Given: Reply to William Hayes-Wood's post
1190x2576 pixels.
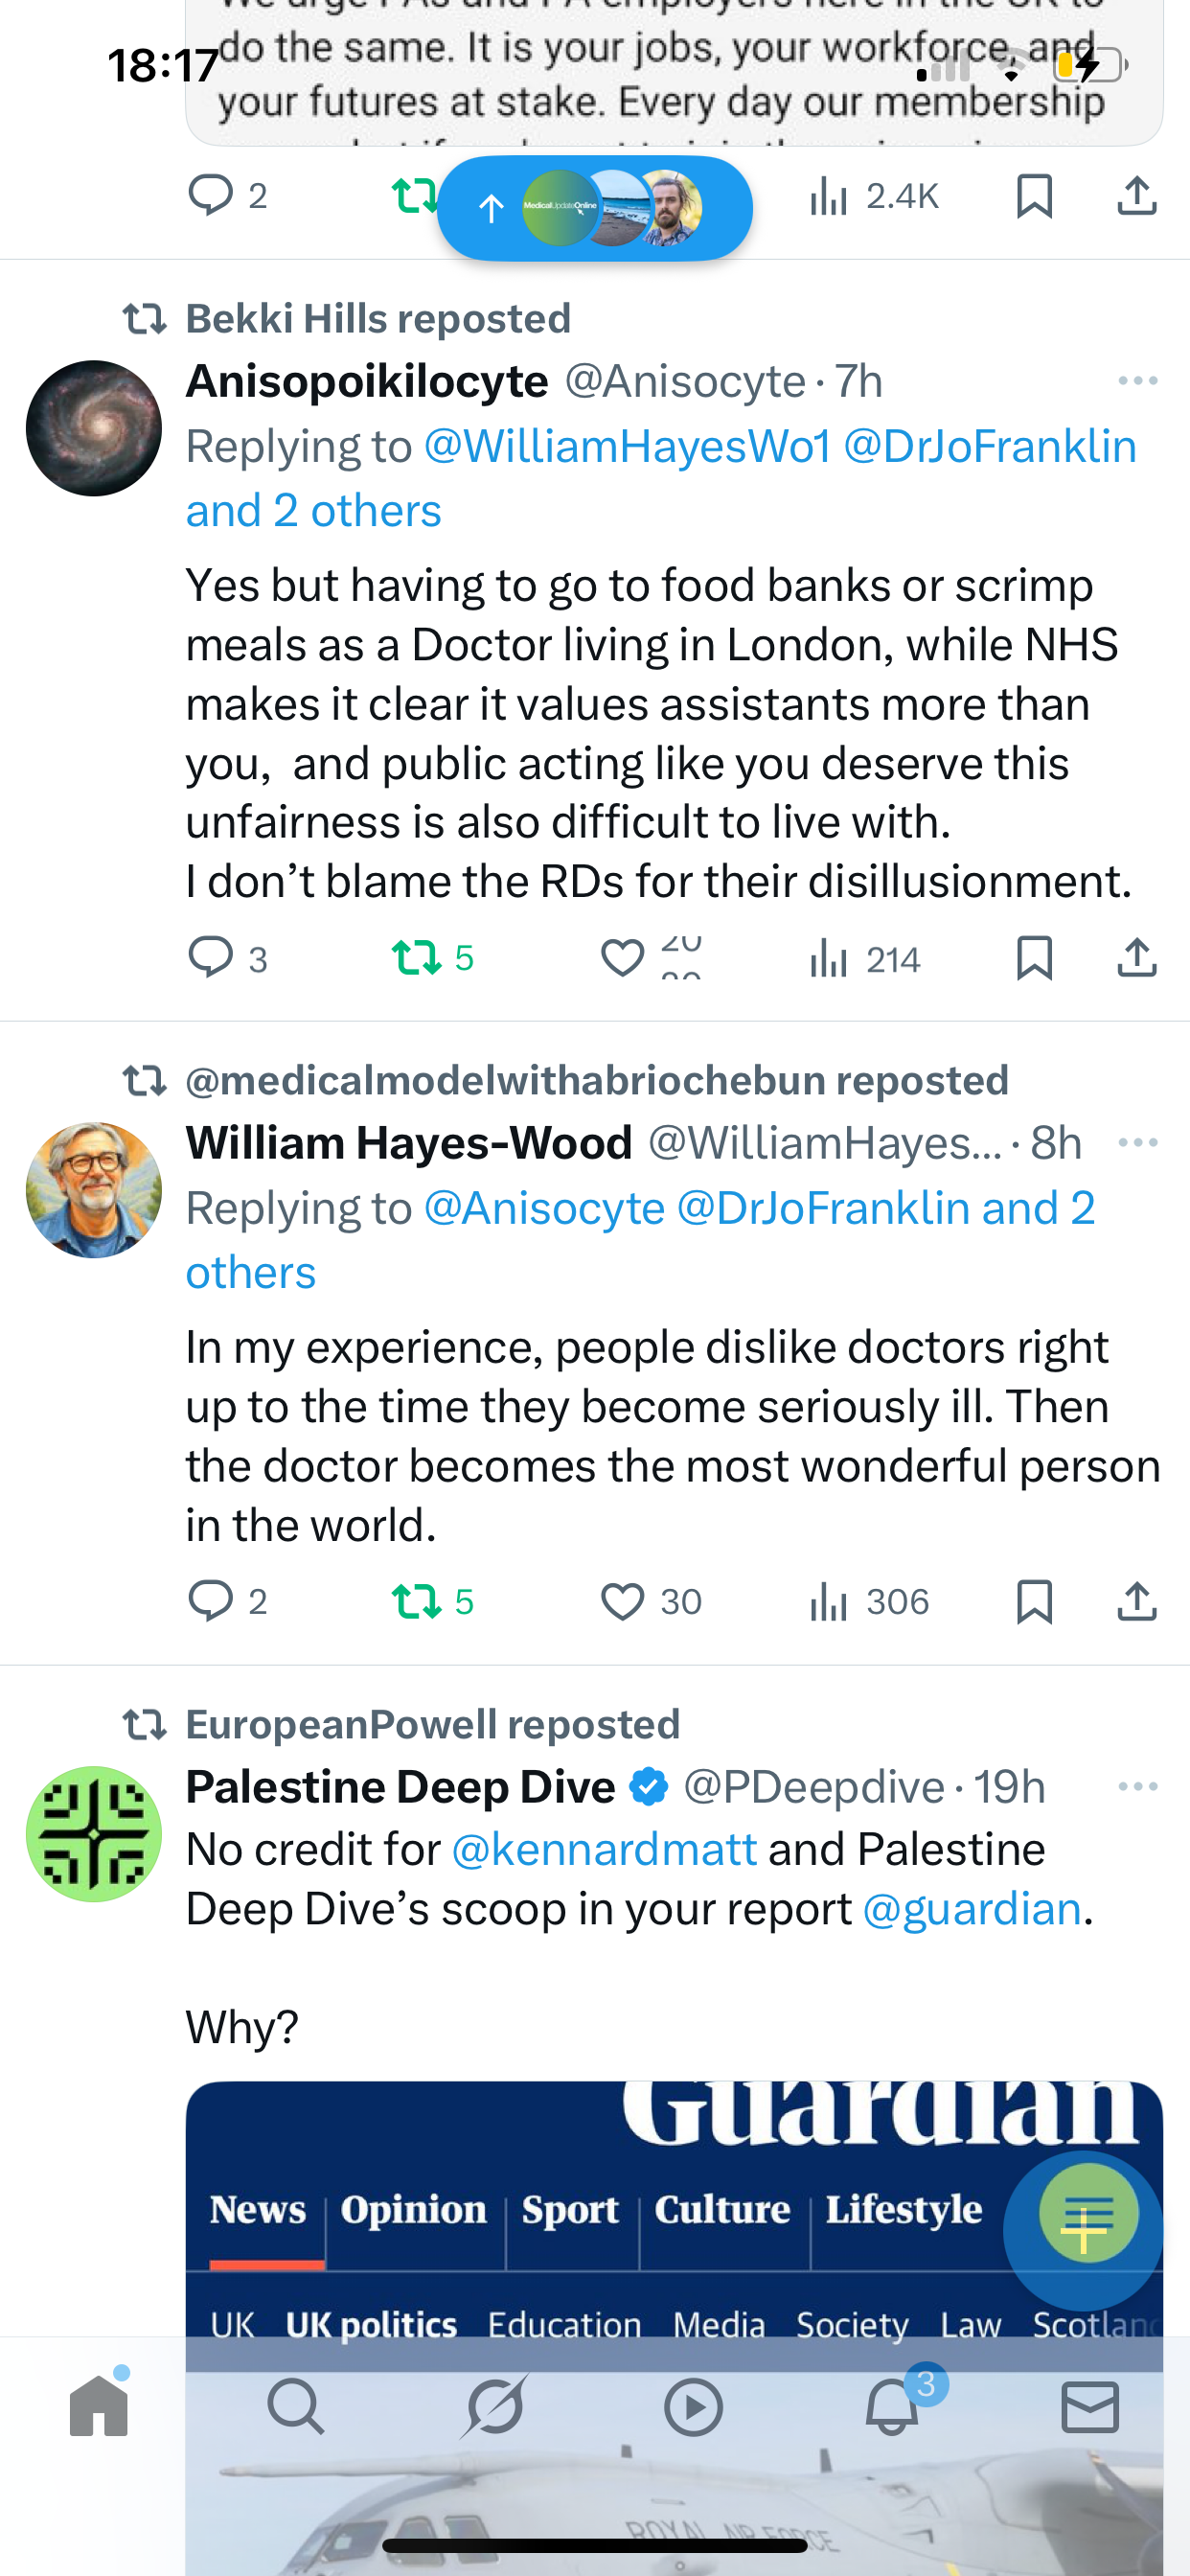Looking at the screenshot, I should 211,1602.
